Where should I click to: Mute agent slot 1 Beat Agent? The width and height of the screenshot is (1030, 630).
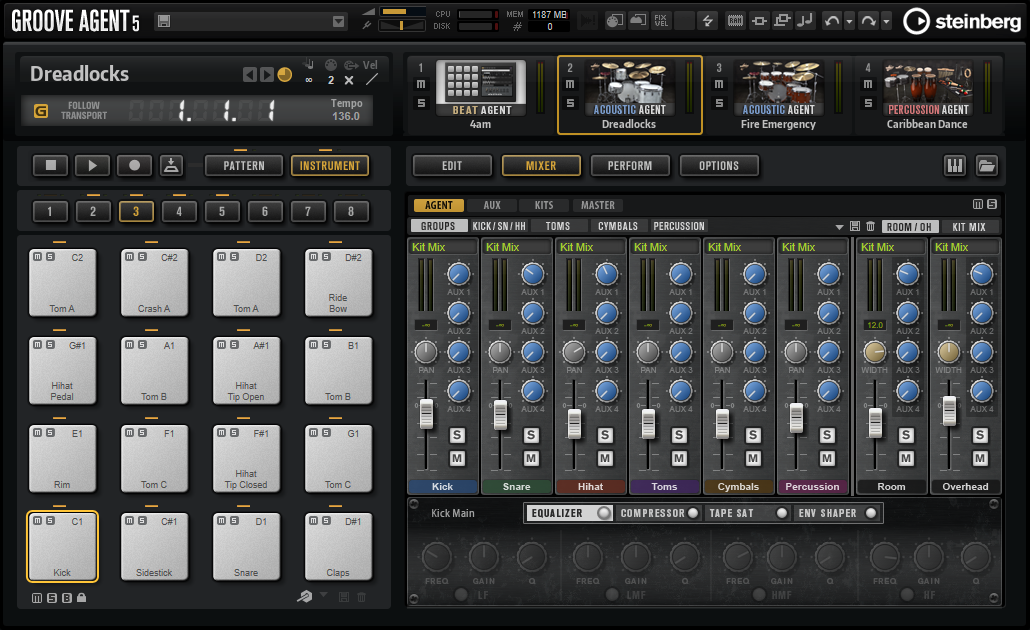pos(421,84)
